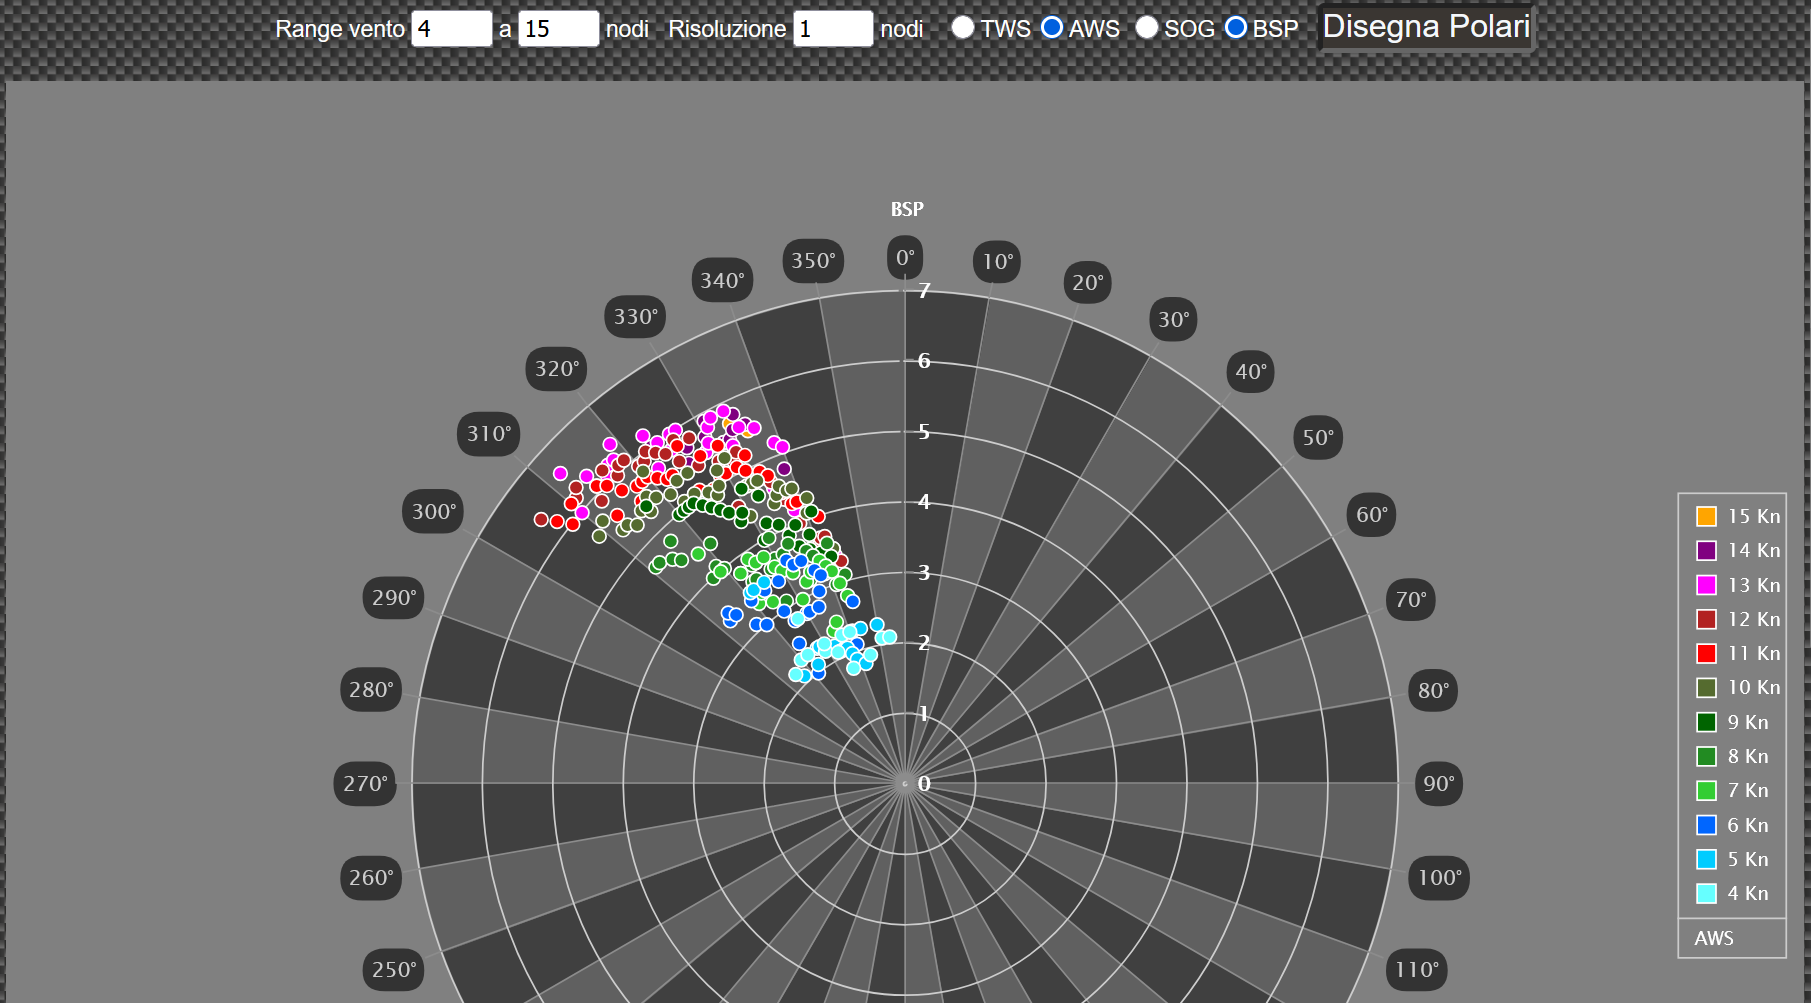Click the 270° angle label

coord(365,784)
